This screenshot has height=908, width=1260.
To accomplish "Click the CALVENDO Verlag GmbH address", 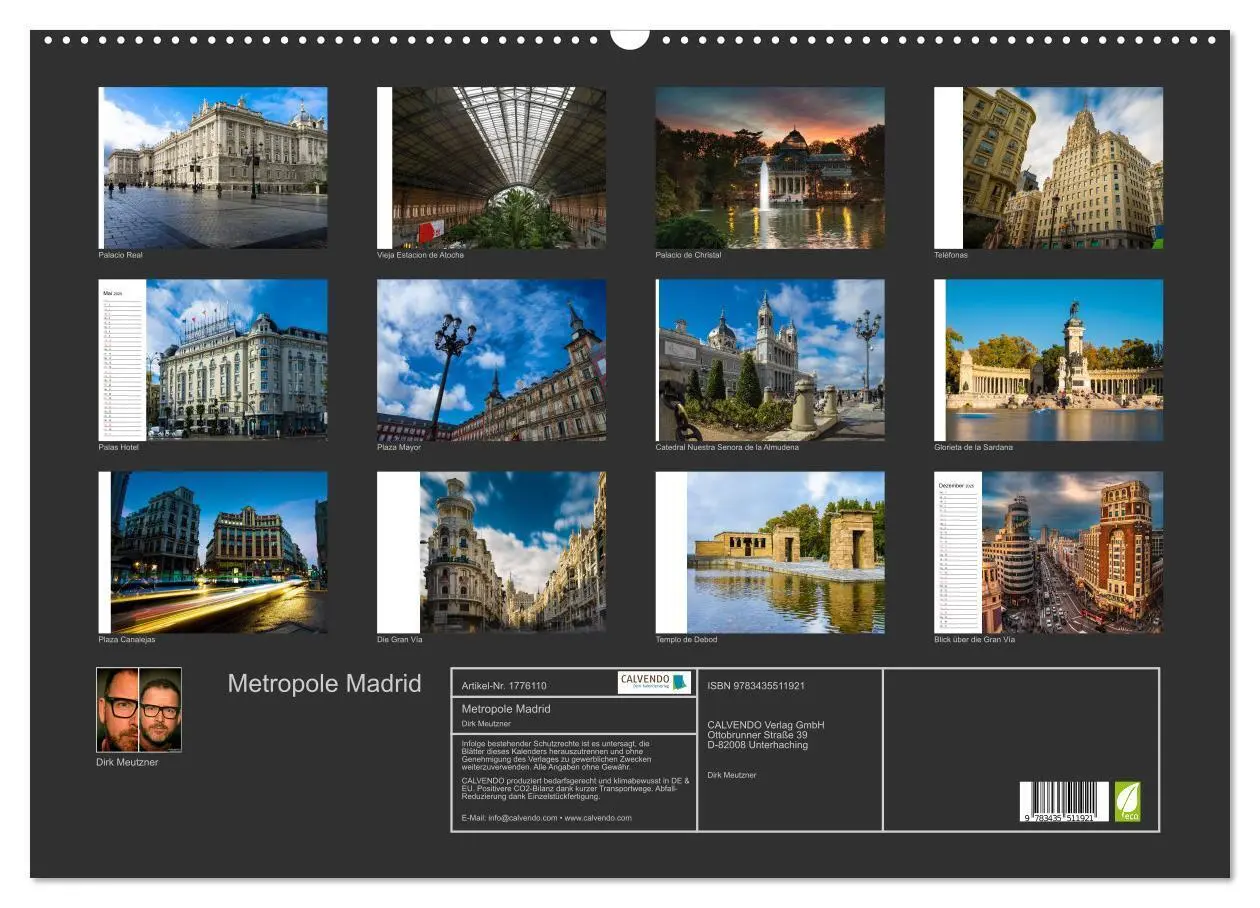I will click(766, 735).
